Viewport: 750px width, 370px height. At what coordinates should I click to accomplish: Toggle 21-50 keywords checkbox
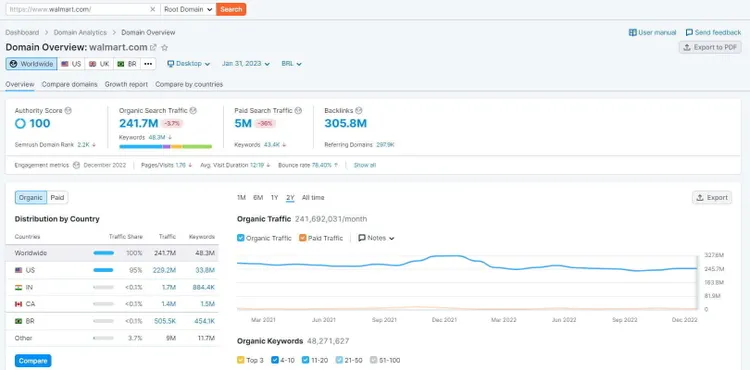(339, 360)
